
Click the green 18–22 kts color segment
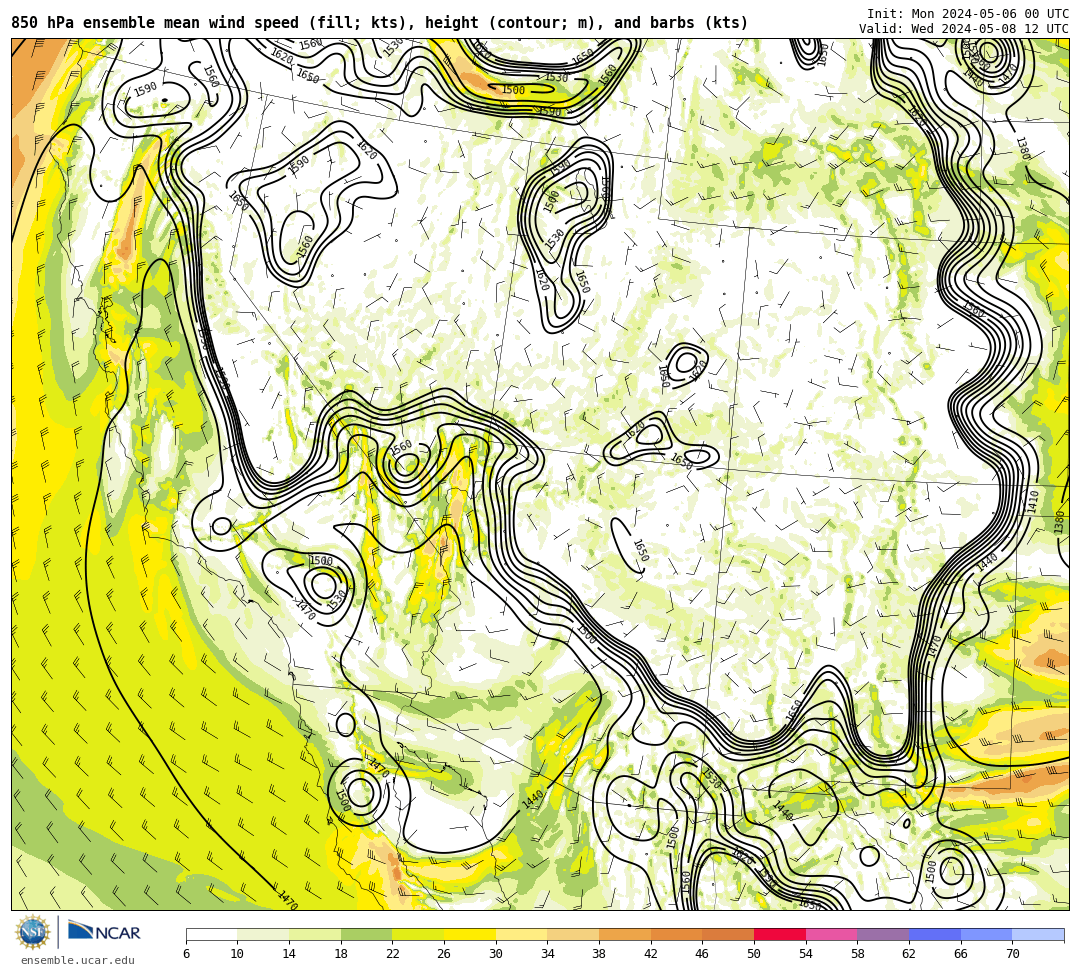click(x=366, y=934)
